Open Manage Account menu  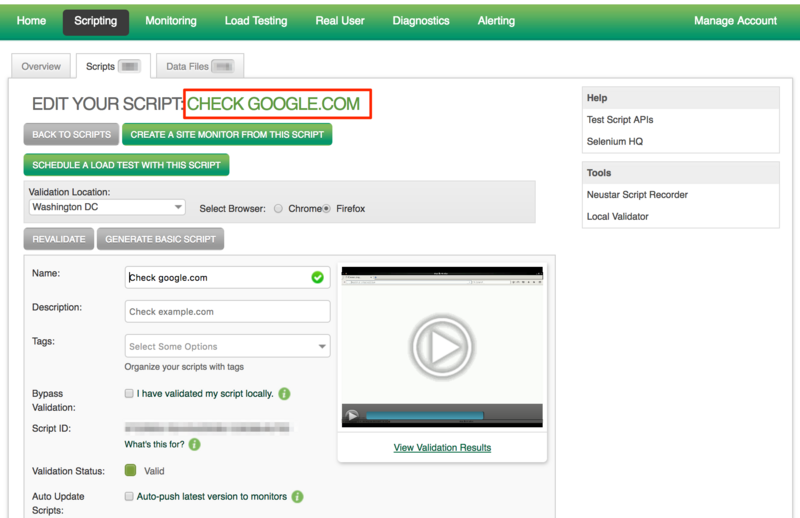(x=735, y=21)
